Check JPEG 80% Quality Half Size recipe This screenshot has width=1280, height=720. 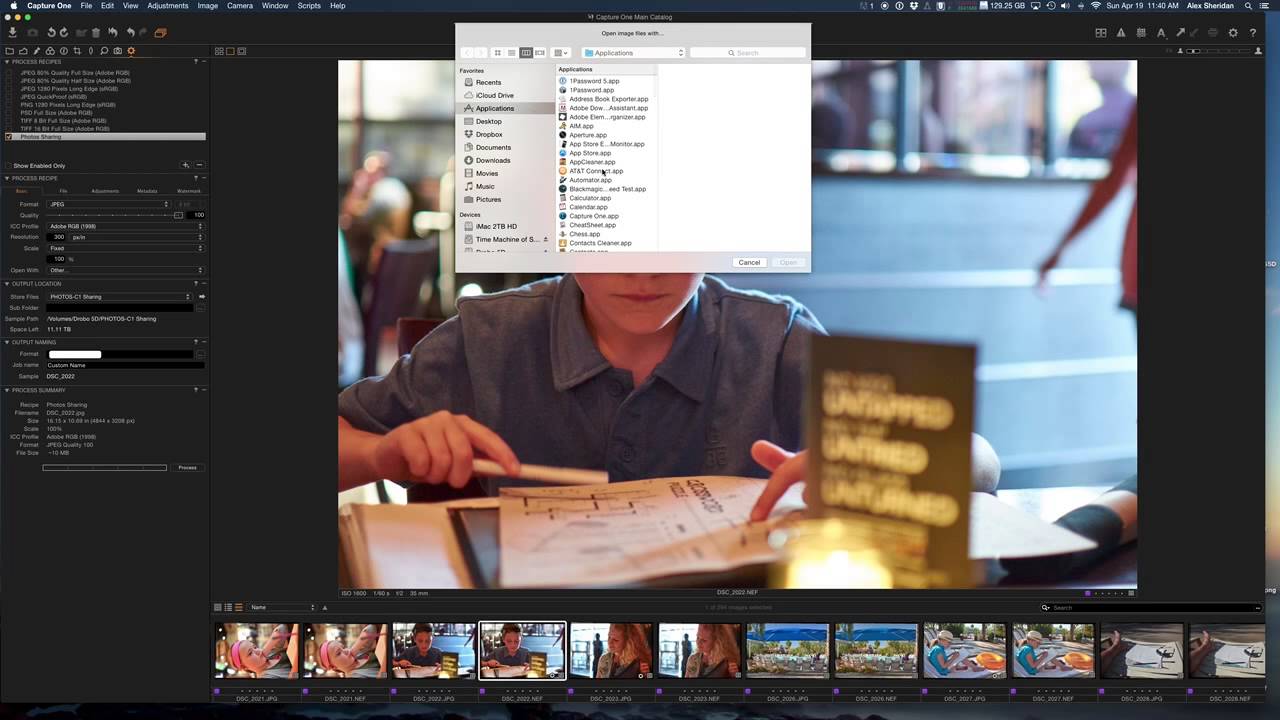click(x=9, y=81)
